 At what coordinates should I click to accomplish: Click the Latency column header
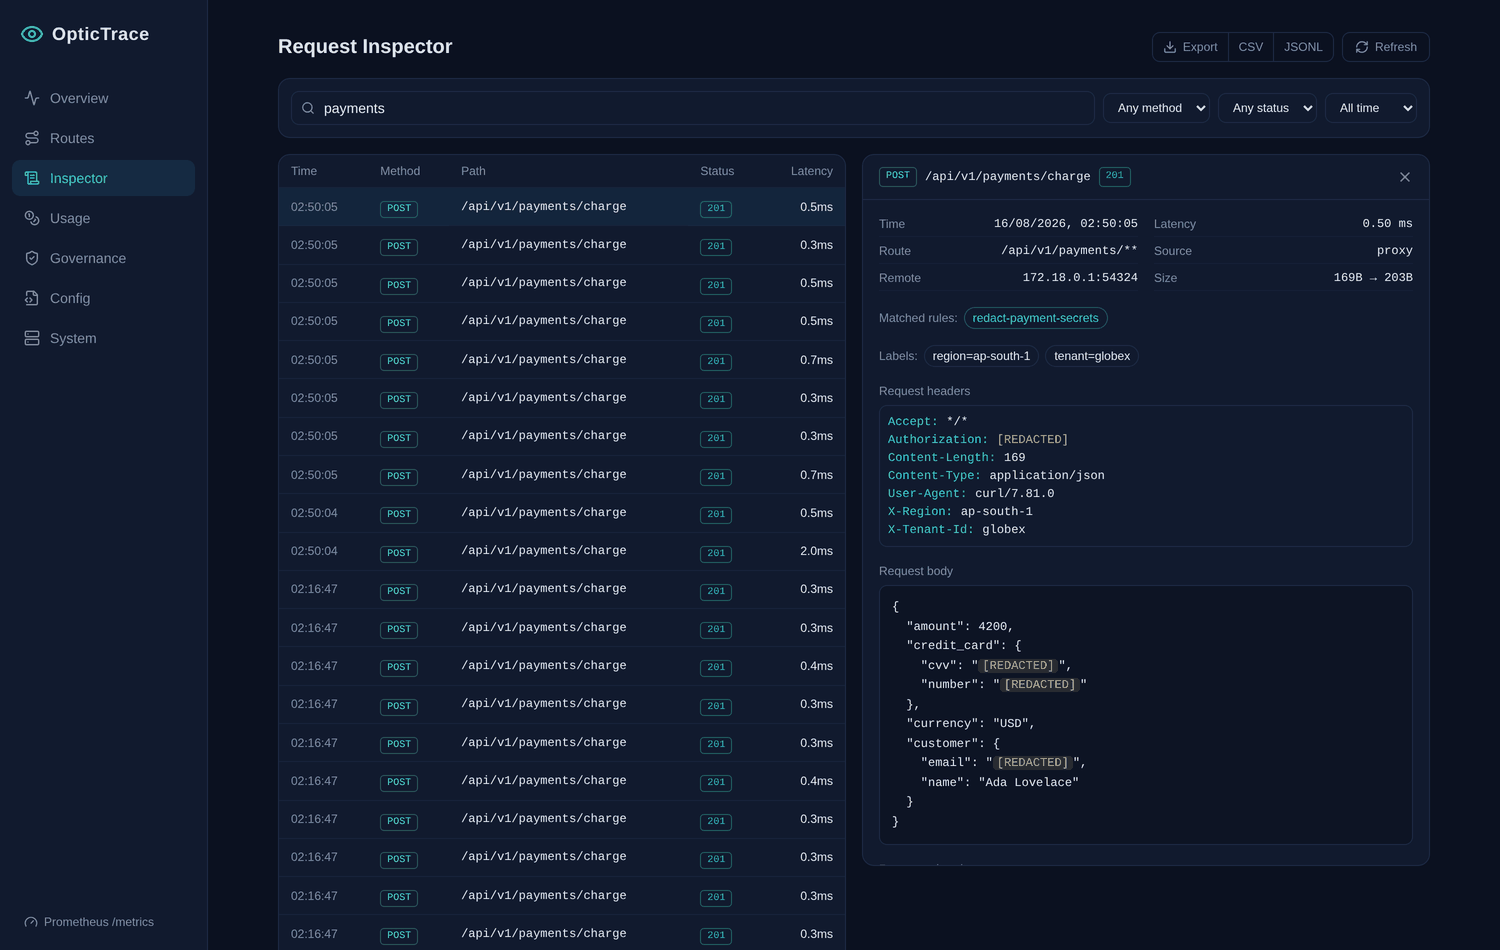[811, 171]
